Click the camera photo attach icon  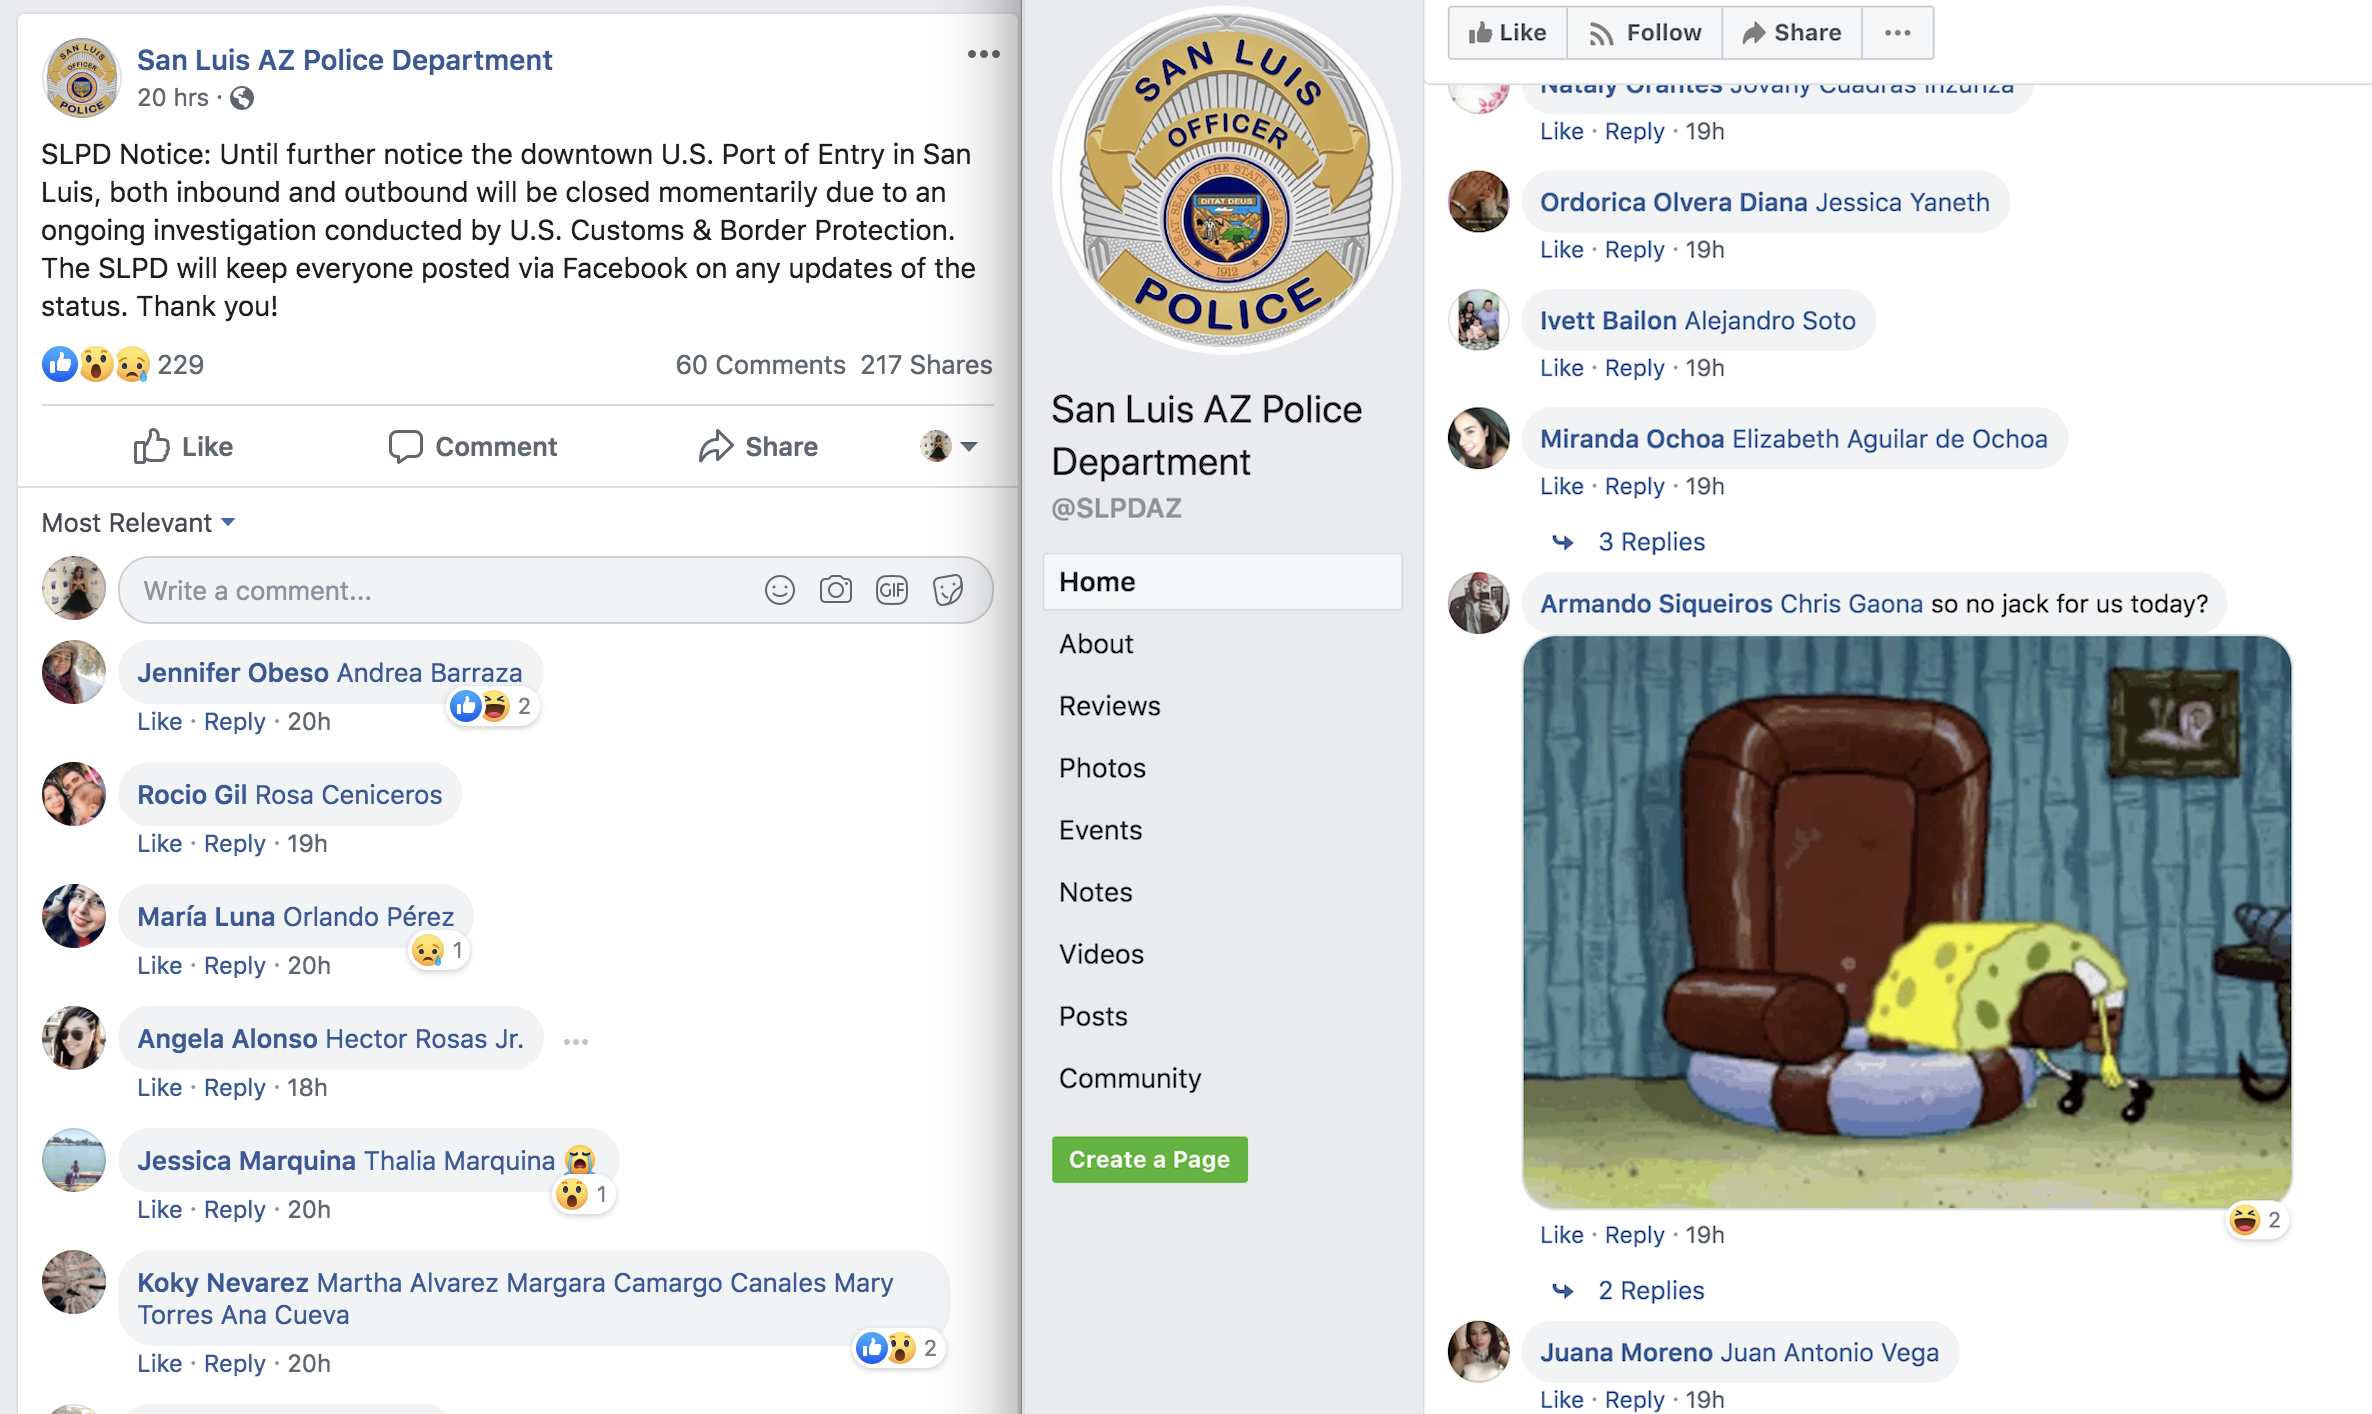835,590
